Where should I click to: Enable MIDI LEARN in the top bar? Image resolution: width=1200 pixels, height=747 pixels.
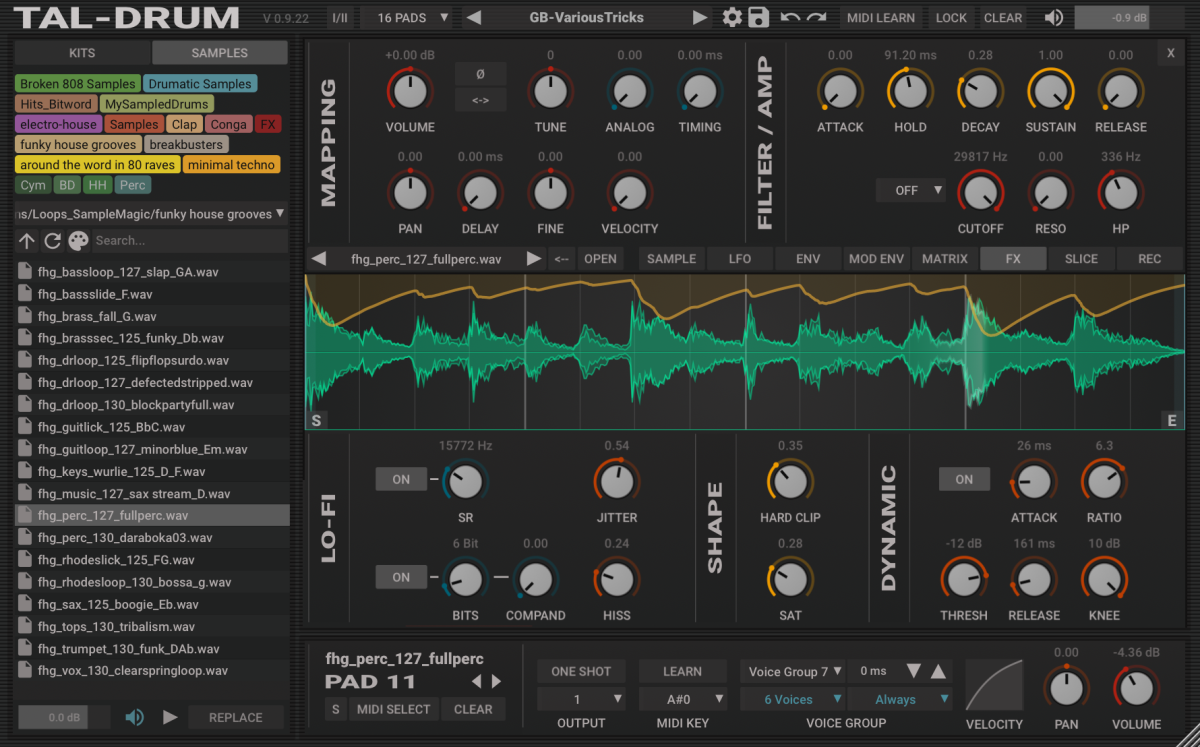point(881,17)
